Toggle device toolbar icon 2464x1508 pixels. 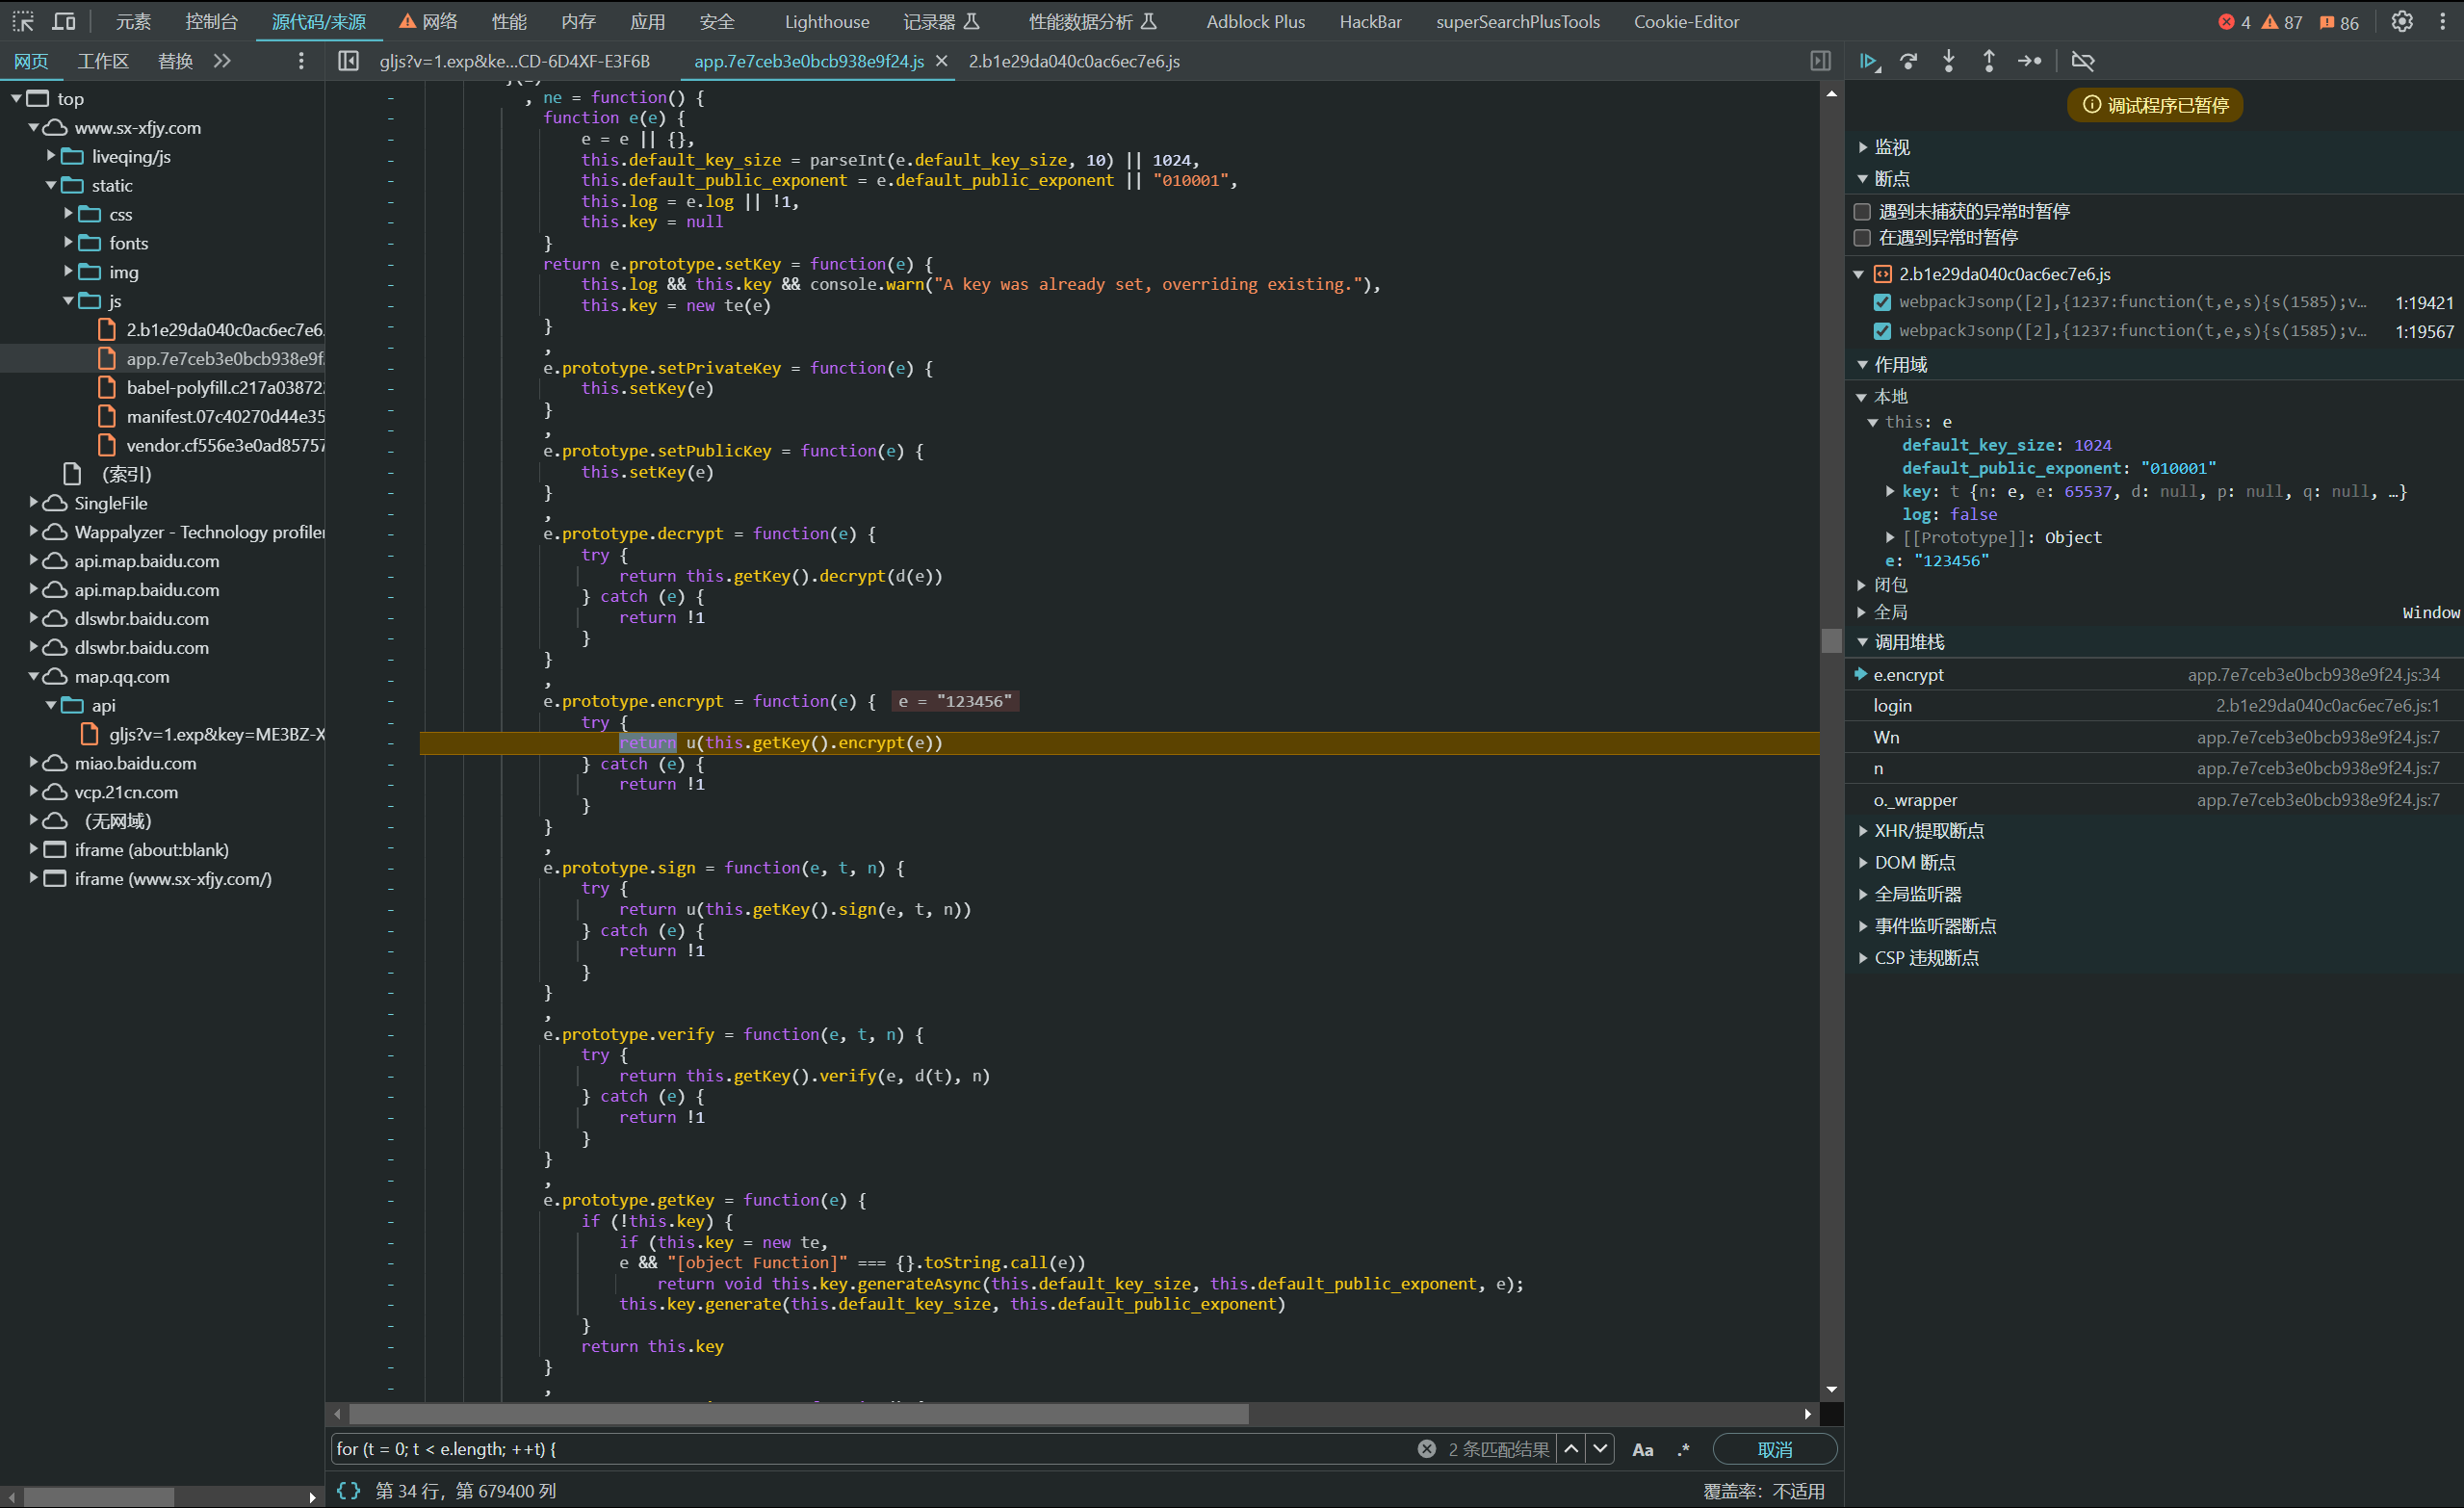coord(64,21)
